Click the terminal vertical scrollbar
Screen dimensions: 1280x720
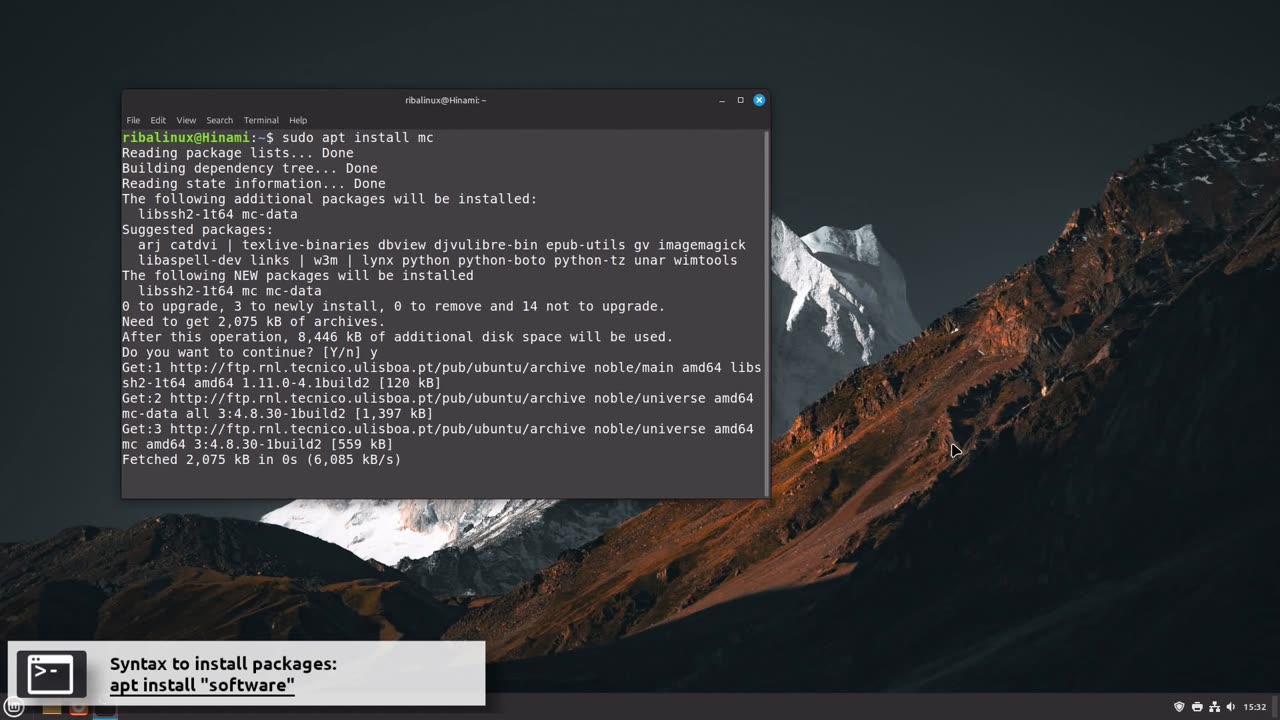(767, 312)
